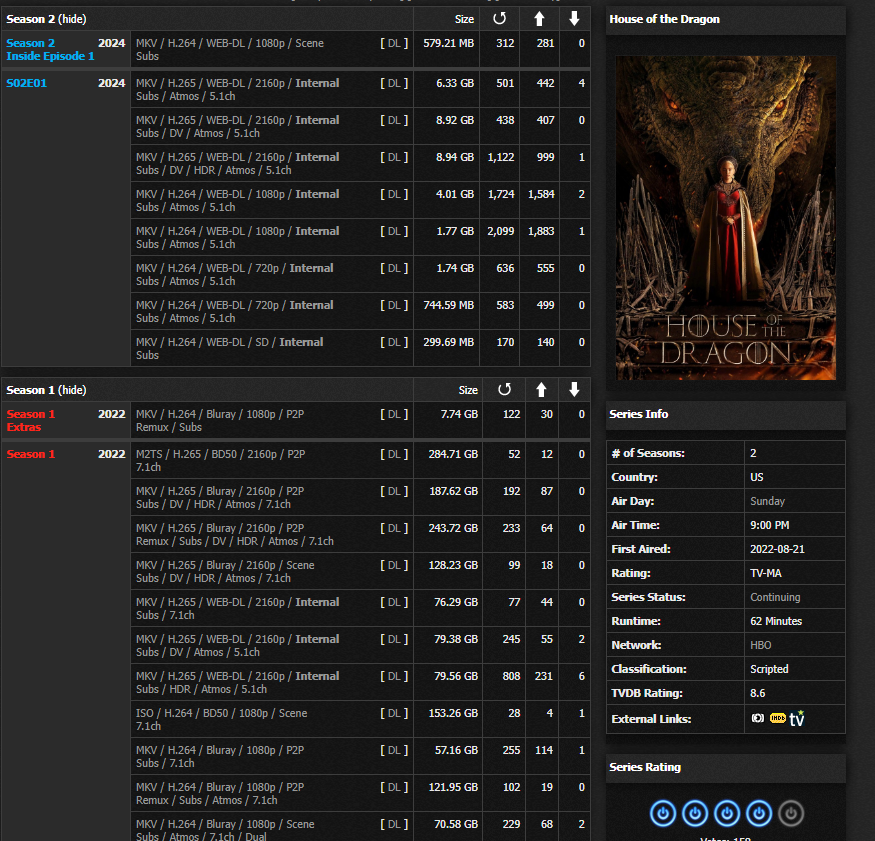This screenshot has height=841, width=875.
Task: Click DL for the 76.29 GB torrent
Action: 394,602
